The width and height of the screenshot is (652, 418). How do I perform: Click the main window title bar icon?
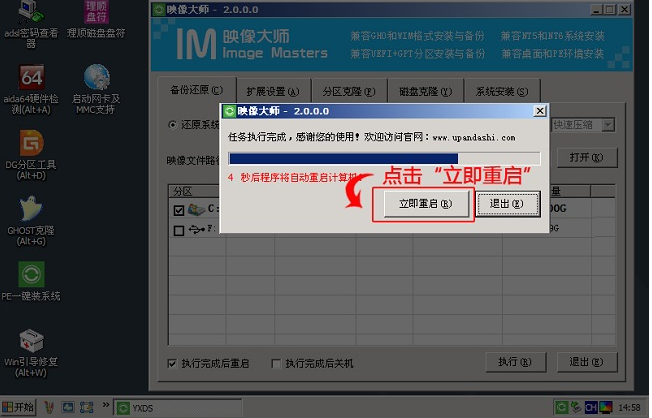click(x=158, y=10)
